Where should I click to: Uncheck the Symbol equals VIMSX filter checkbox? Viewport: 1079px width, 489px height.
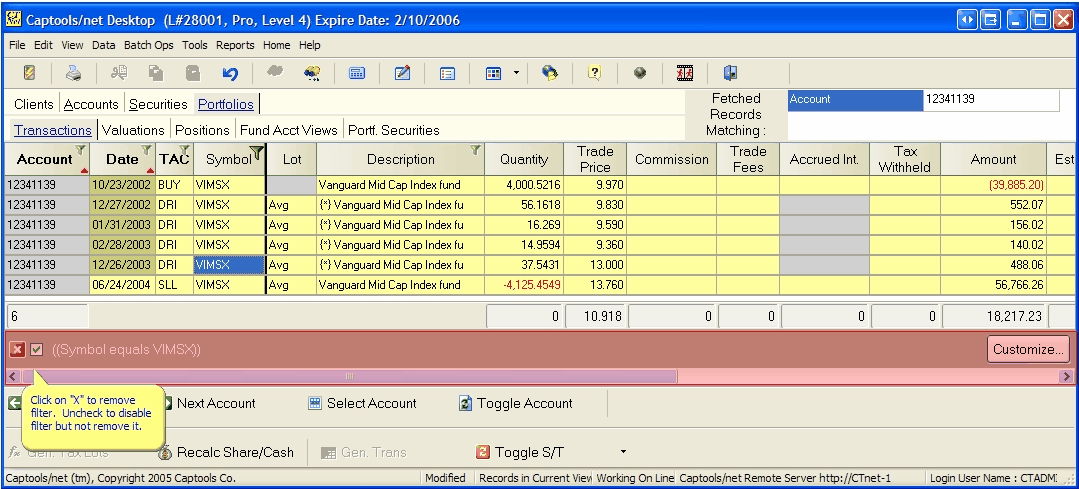[37, 349]
